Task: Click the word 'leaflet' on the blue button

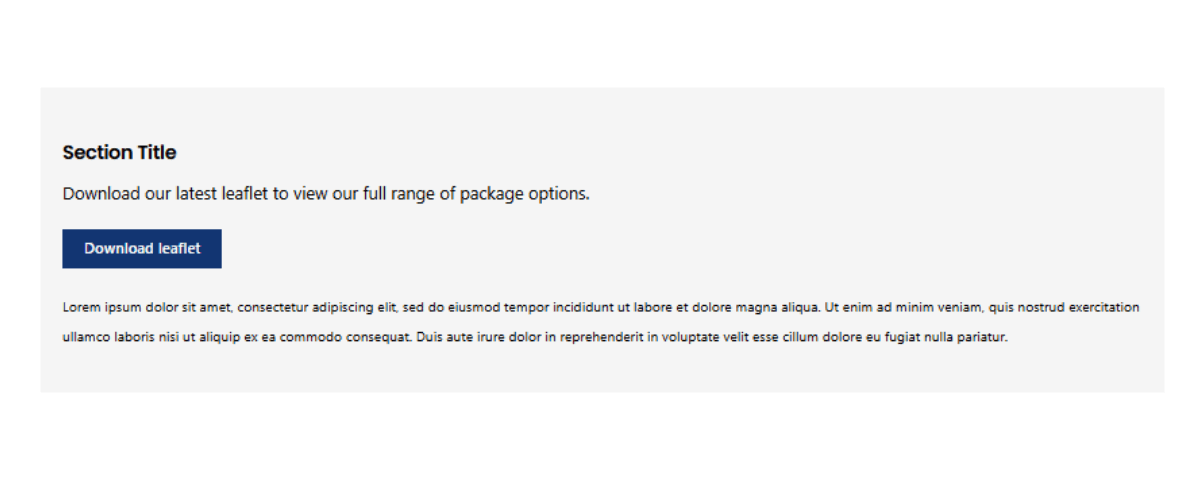Action: click(179, 249)
